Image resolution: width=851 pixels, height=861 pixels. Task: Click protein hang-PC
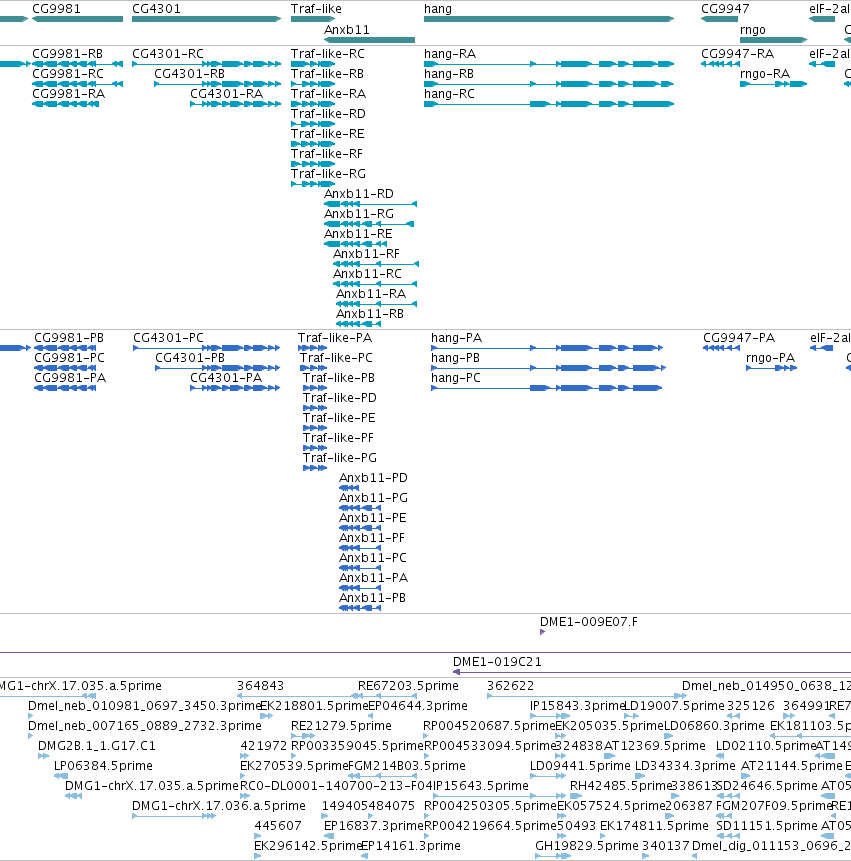point(547,388)
